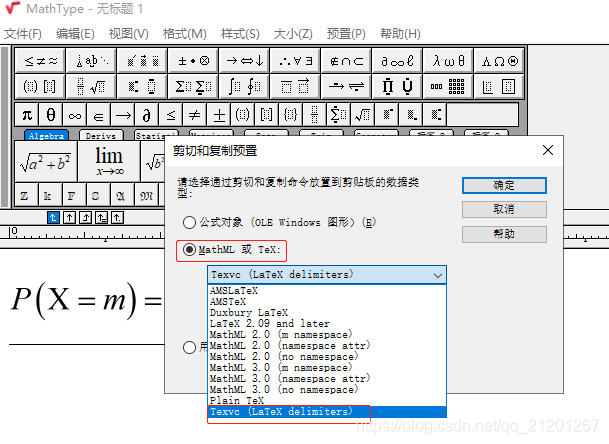The width and height of the screenshot is (609, 444).
Task: Choose Duxbury LaTeX translator
Action: coord(327,313)
